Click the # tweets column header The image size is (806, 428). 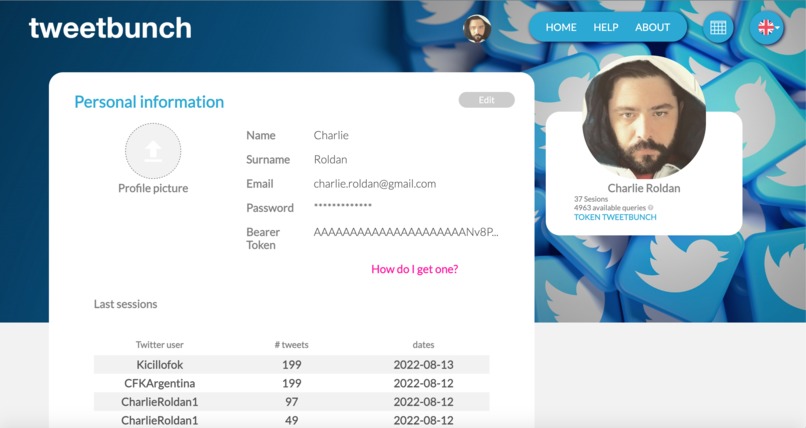[x=291, y=345]
